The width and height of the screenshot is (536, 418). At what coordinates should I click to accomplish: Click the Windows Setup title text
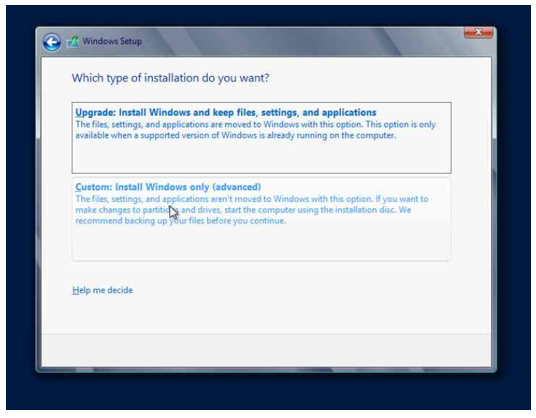pos(112,41)
